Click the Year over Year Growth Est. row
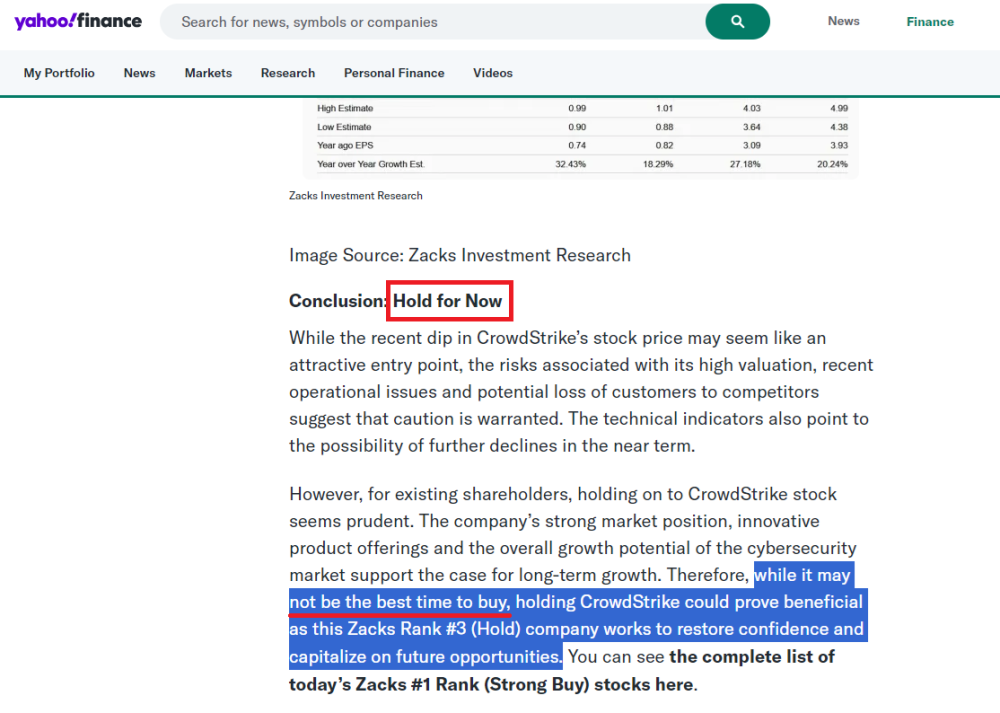 click(371, 164)
